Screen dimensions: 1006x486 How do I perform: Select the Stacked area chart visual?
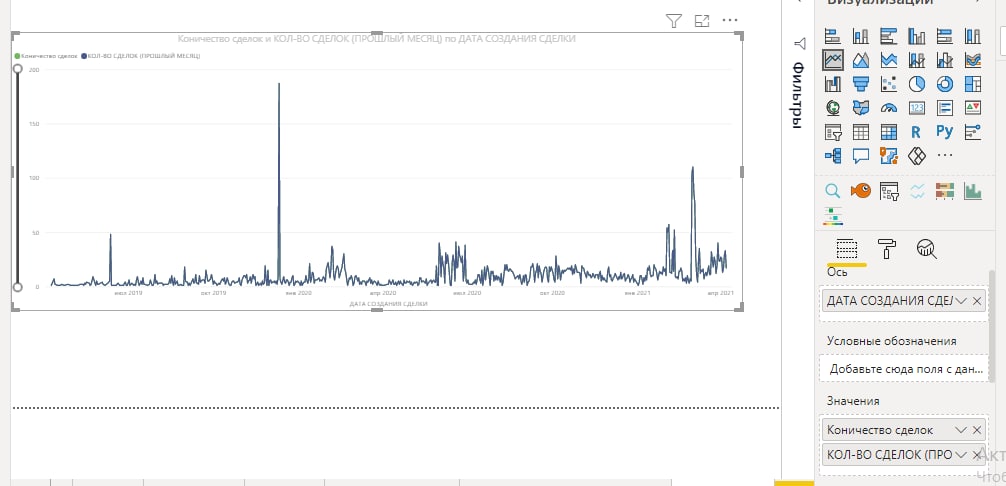[889, 60]
